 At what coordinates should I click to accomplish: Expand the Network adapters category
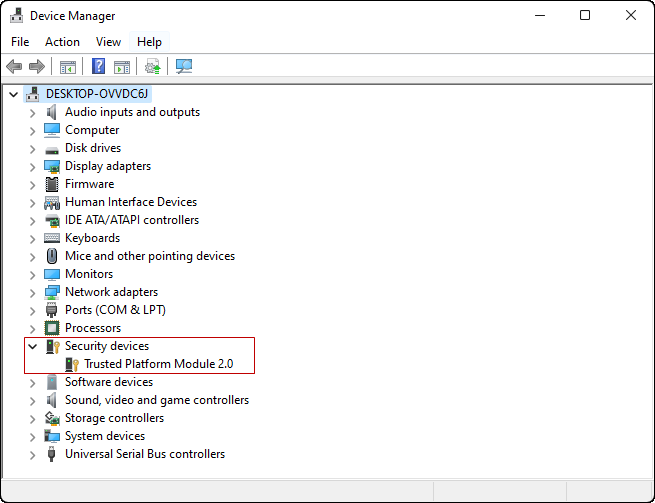(33, 292)
